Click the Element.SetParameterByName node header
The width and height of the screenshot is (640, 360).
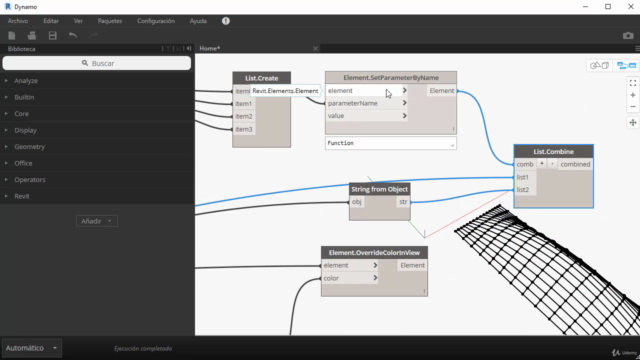tap(391, 78)
